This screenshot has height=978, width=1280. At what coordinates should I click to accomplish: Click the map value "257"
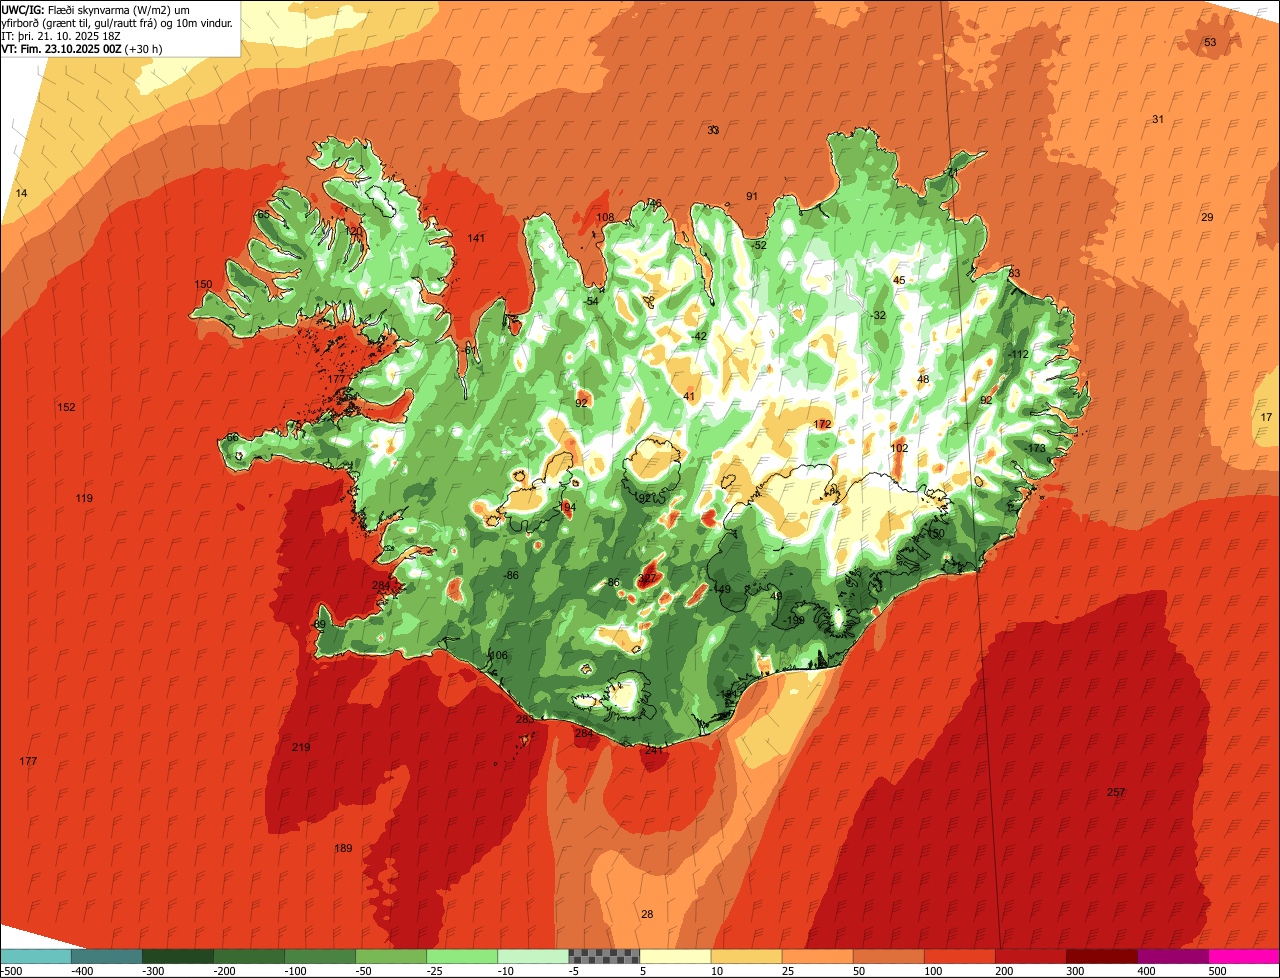(1116, 792)
